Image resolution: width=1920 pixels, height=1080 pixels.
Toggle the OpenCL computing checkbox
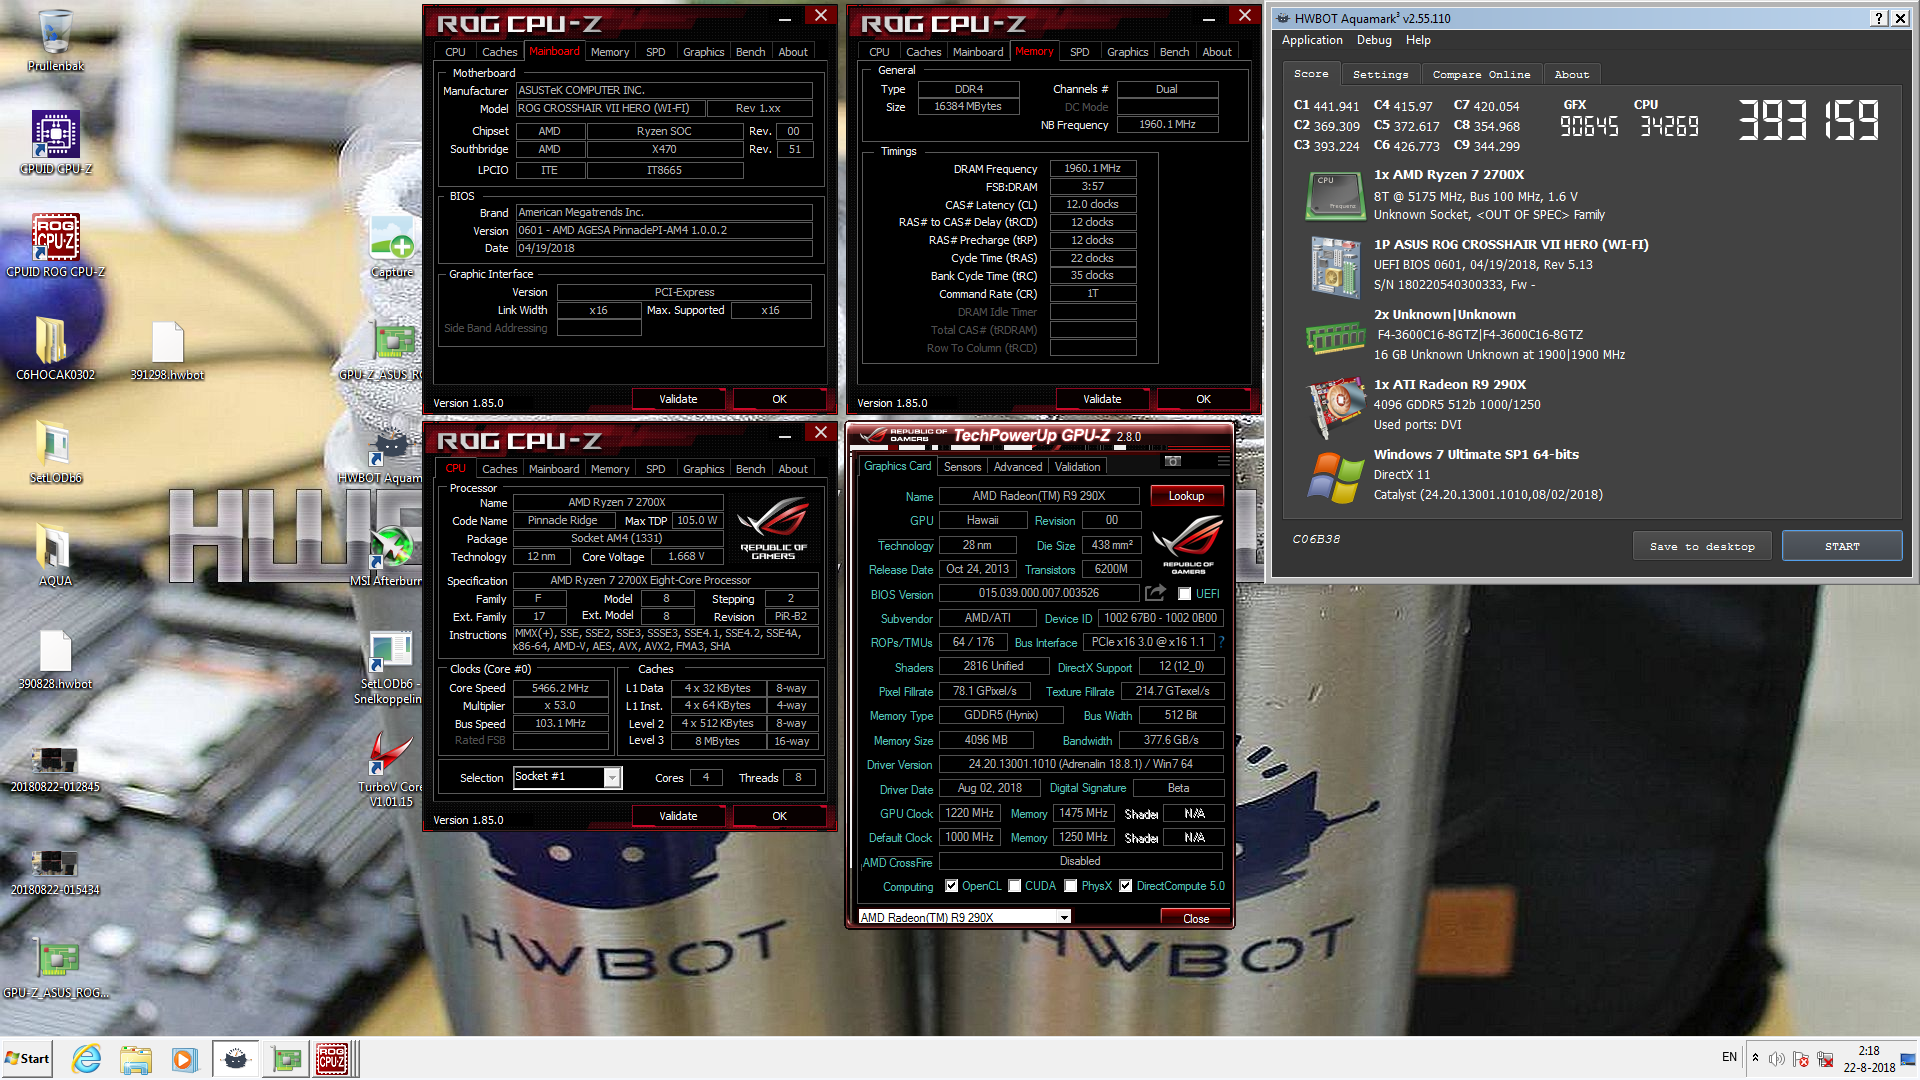pyautogui.click(x=951, y=886)
